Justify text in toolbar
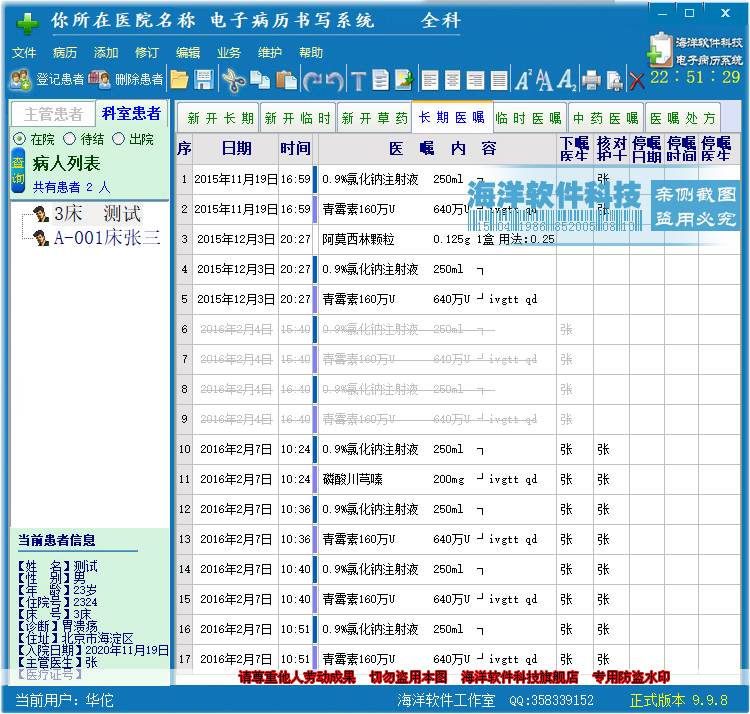Image resolution: width=750 pixels, height=714 pixels. 499,80
